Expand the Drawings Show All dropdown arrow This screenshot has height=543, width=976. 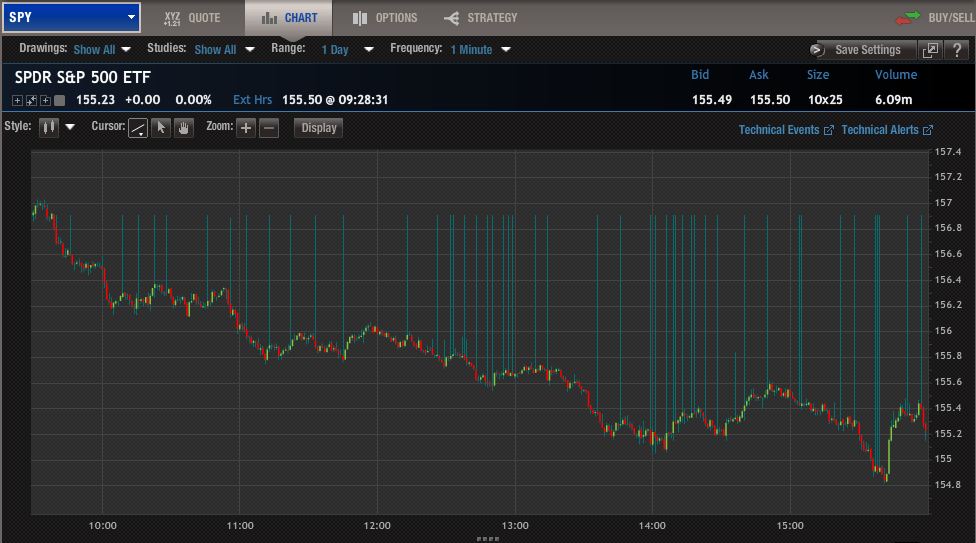[126, 50]
